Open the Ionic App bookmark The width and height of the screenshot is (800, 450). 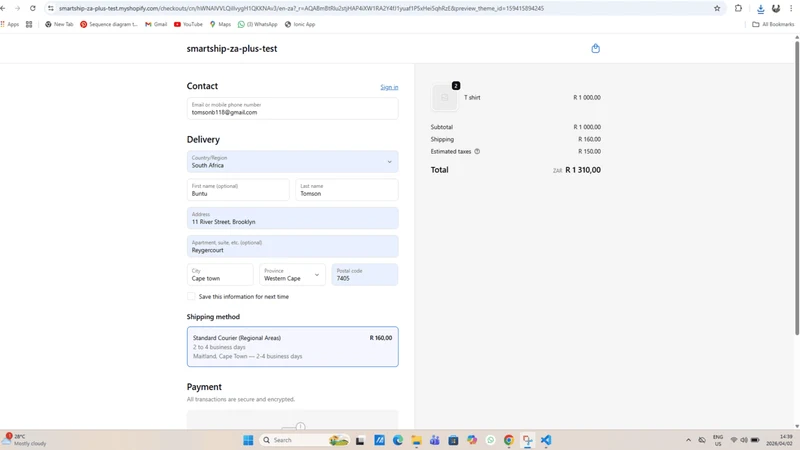[300, 24]
